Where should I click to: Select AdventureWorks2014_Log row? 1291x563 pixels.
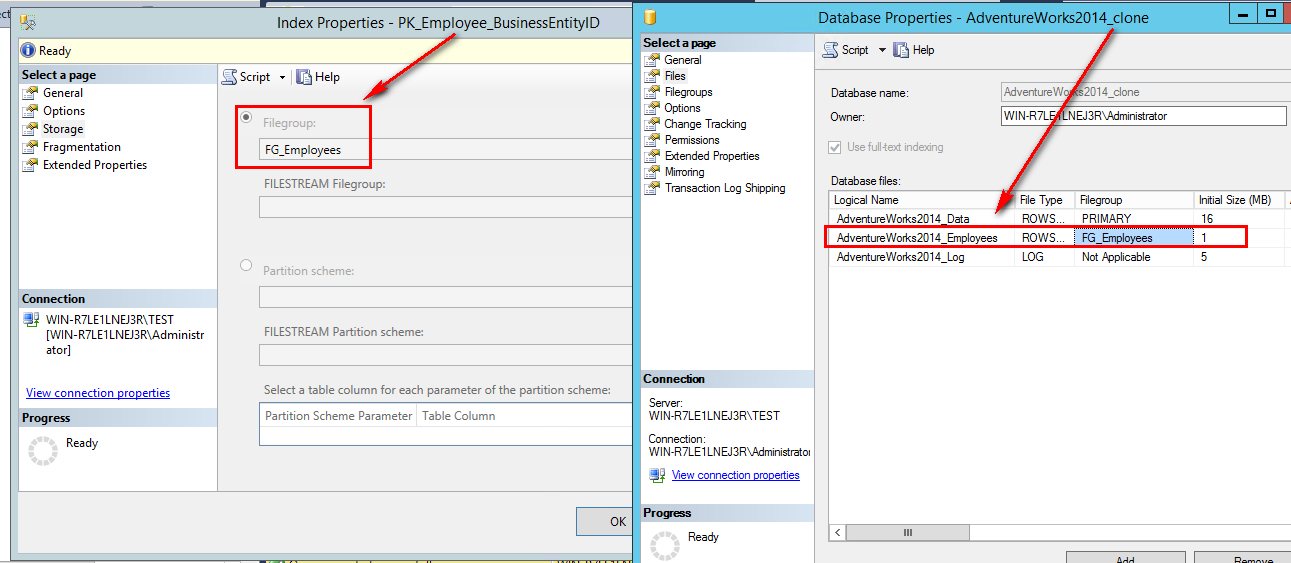tap(1059, 257)
